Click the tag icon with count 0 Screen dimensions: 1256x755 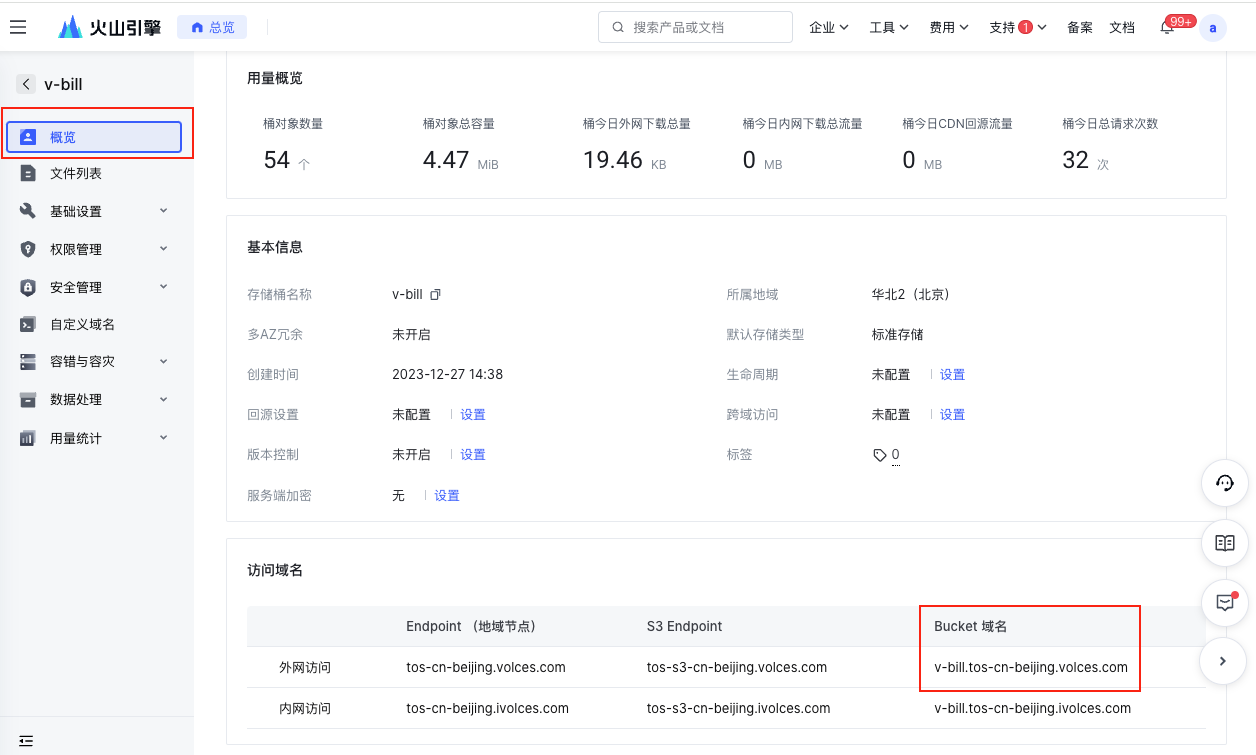point(880,455)
